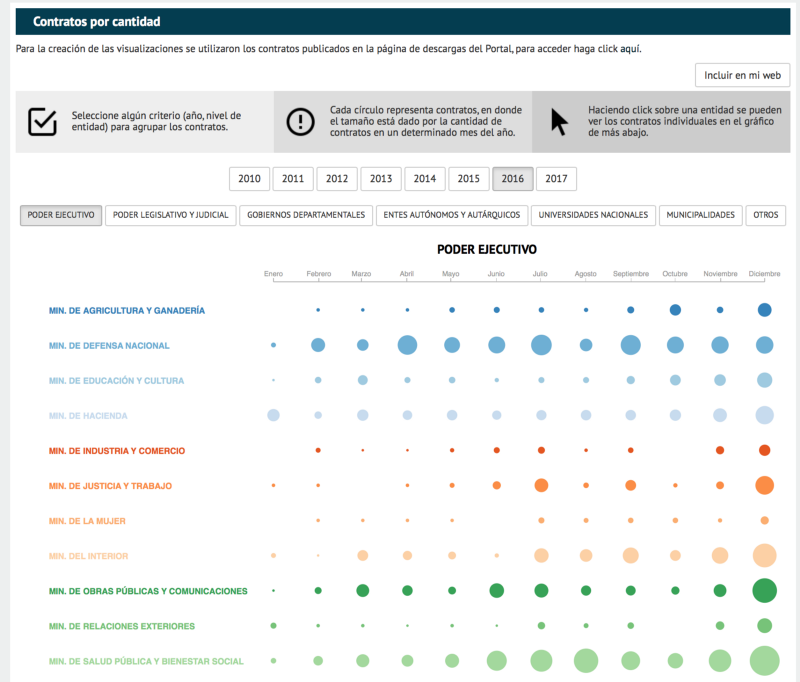Open the Poder Ejecutivo tab

tap(61, 215)
